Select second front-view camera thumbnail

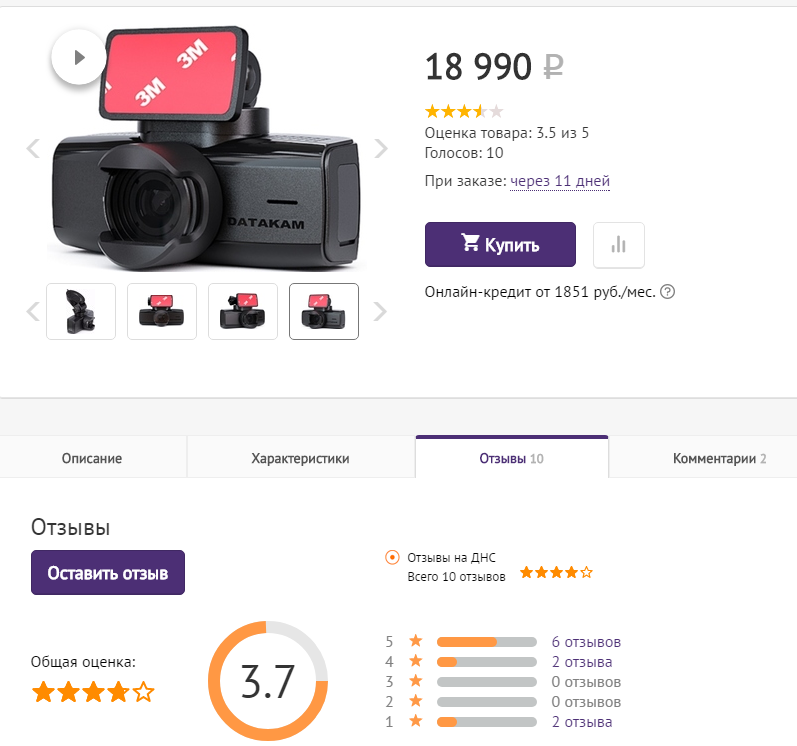(x=162, y=312)
